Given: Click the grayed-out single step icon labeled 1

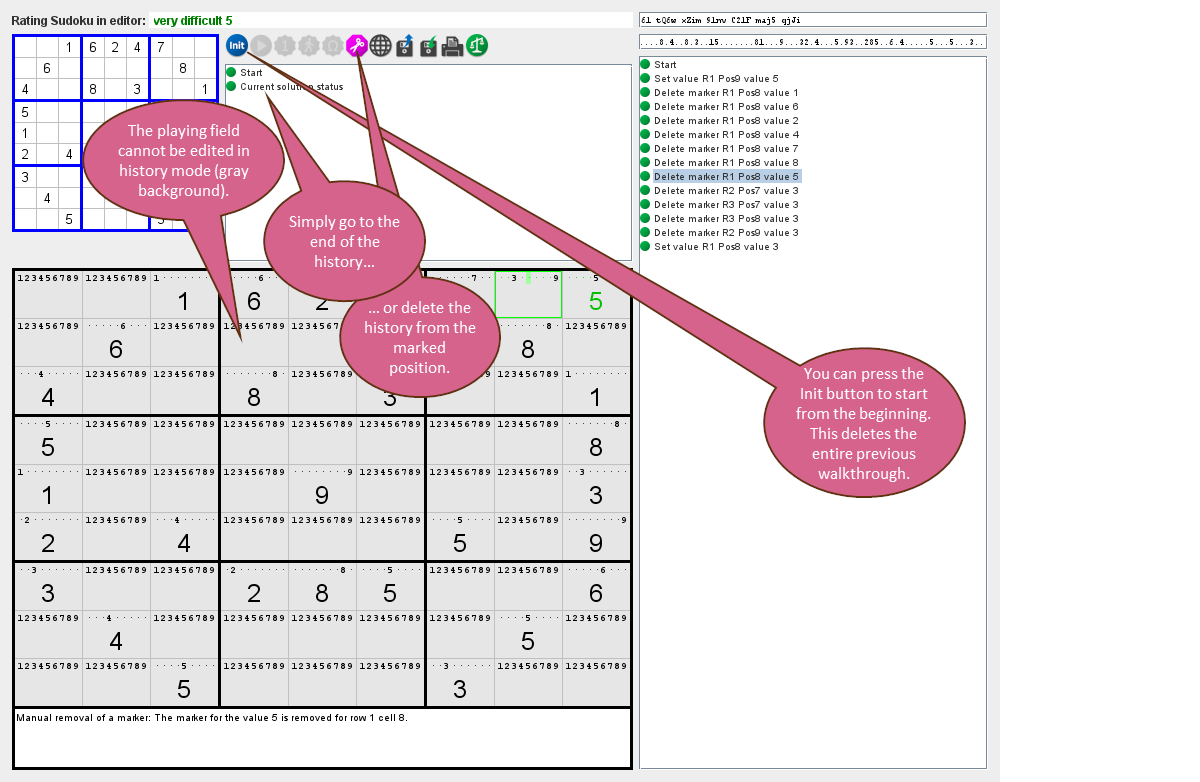Looking at the screenshot, I should click(x=285, y=45).
